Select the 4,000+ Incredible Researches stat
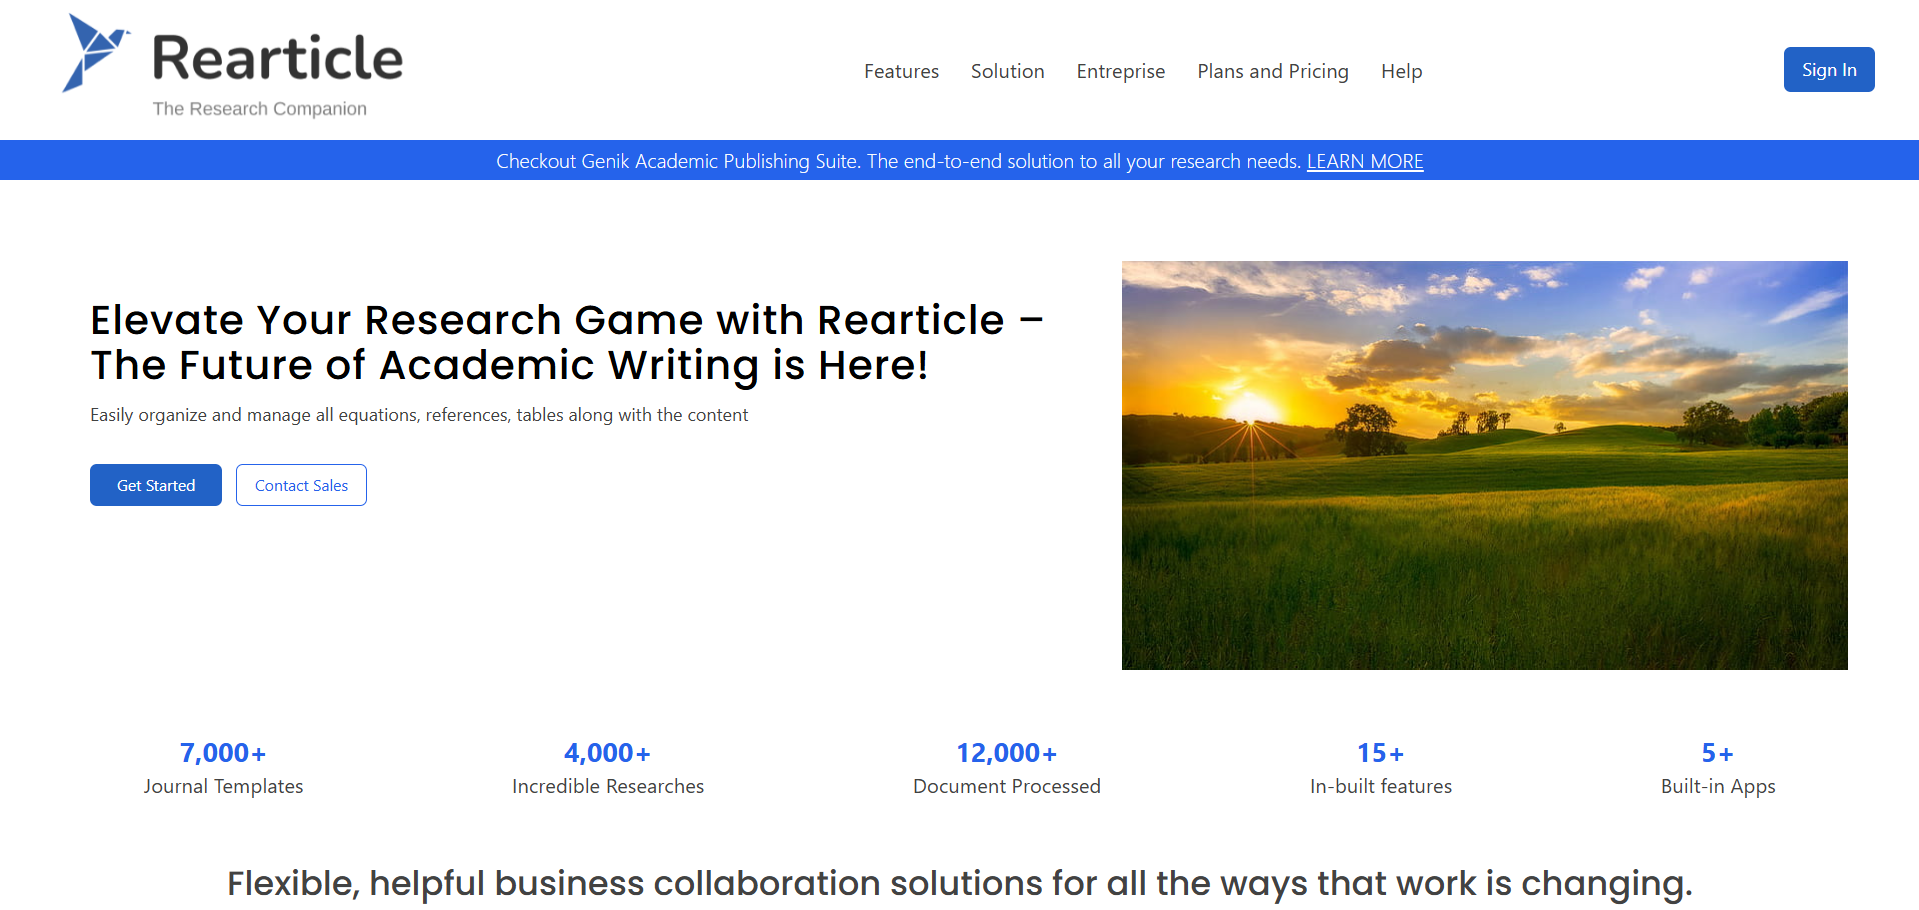Screen dimensions: 1919x910 607,768
